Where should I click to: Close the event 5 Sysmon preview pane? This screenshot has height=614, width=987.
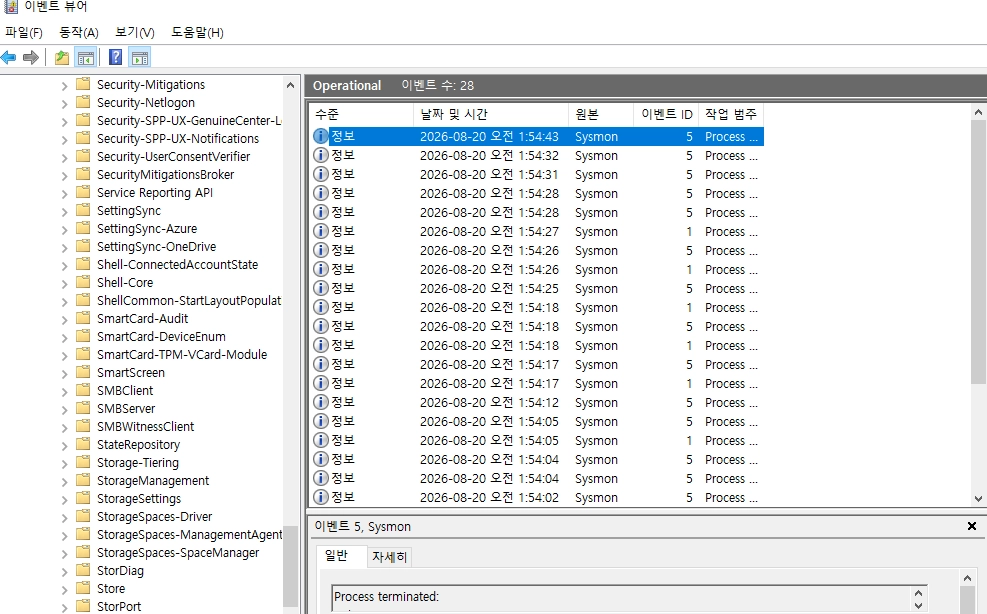point(971,526)
